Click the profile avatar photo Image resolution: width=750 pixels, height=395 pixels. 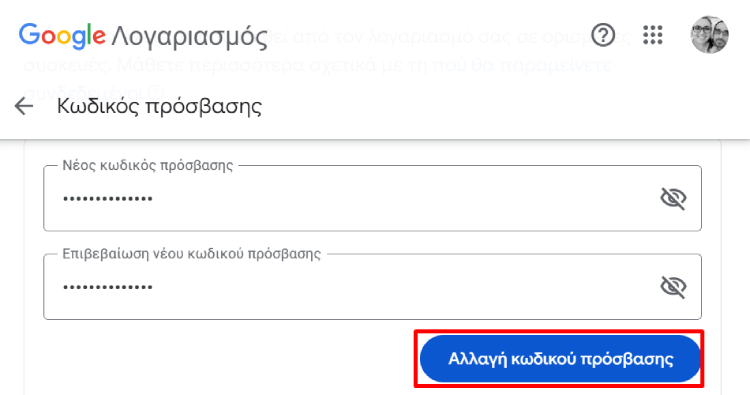tap(710, 34)
